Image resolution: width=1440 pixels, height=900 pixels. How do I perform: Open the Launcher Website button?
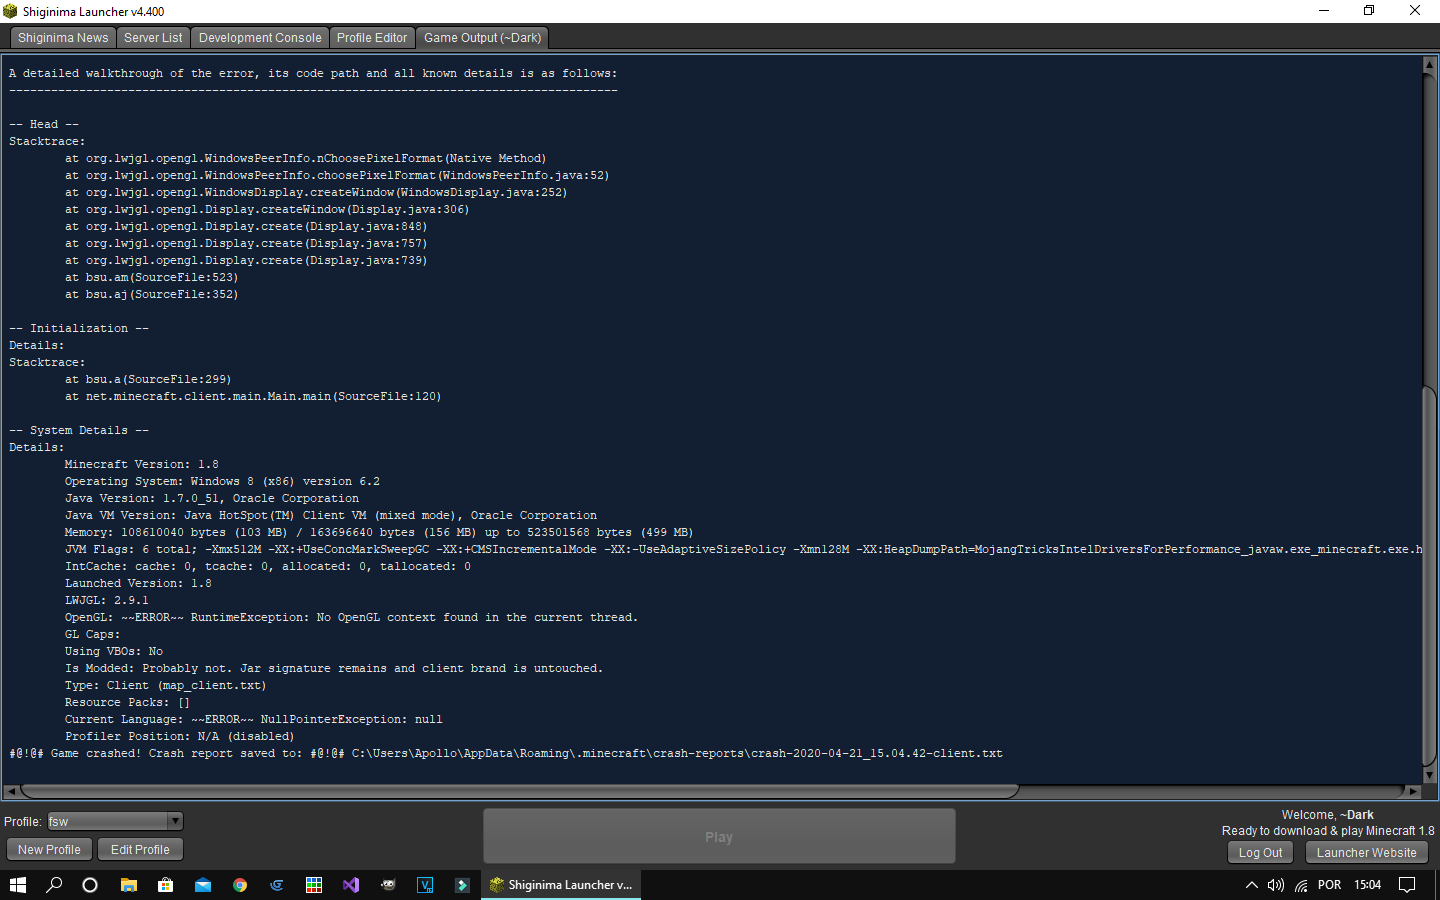(1366, 853)
